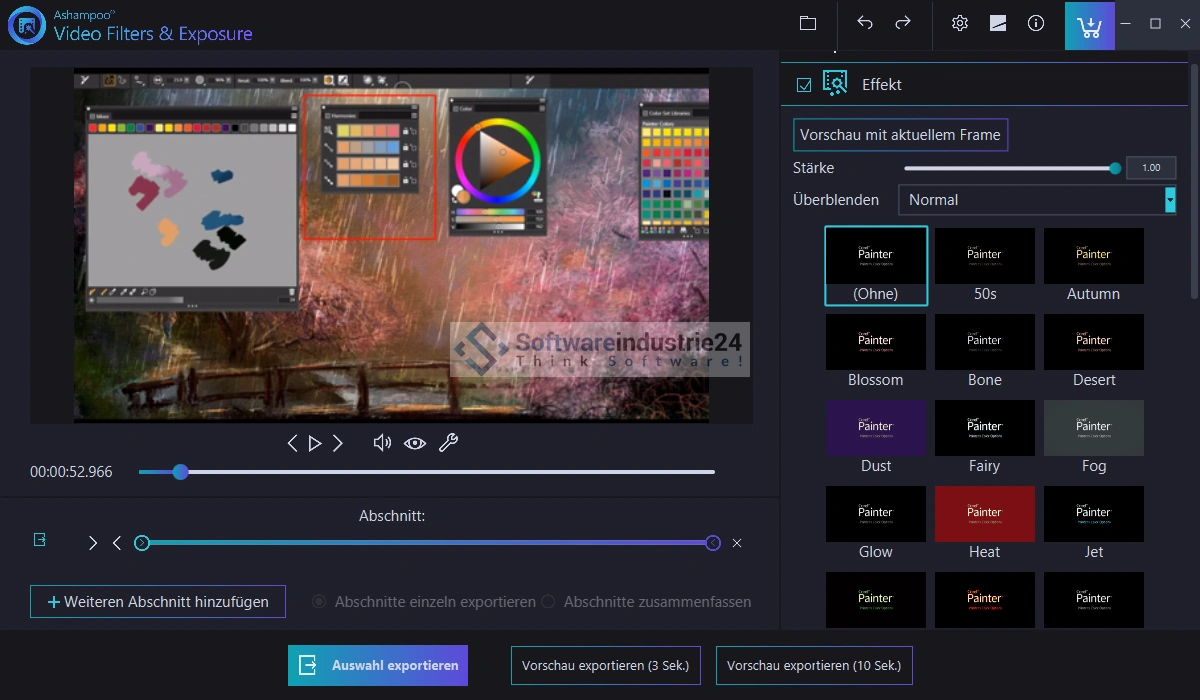Click the wrench tool icon below preview

tap(449, 443)
